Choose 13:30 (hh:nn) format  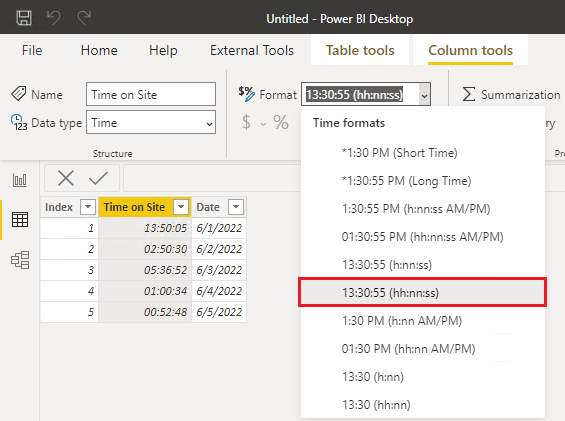tap(423, 405)
